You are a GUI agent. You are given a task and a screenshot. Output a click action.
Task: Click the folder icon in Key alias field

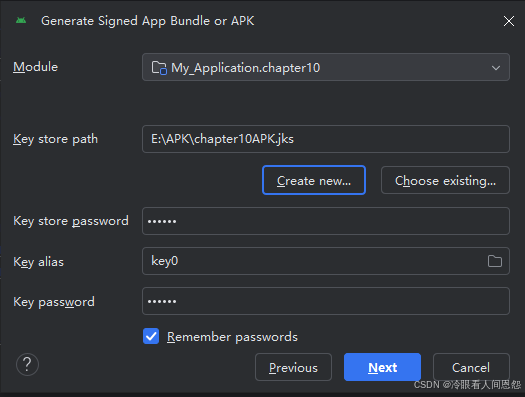495,261
